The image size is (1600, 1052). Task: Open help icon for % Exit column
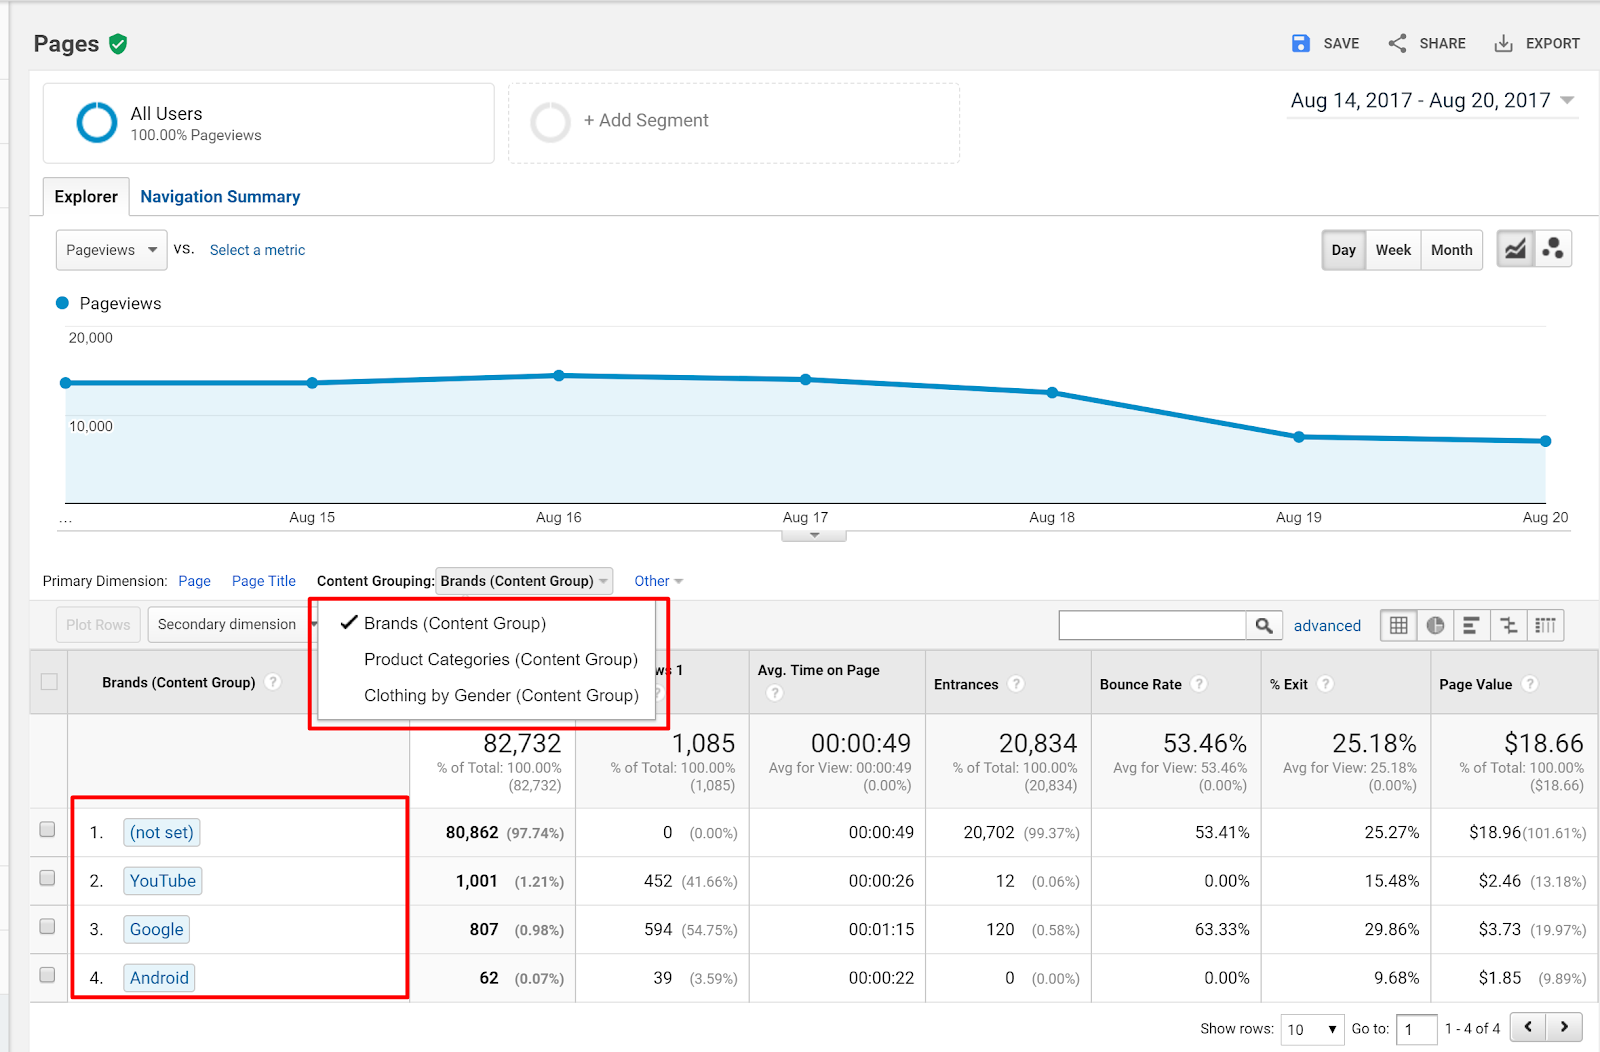coord(1325,684)
